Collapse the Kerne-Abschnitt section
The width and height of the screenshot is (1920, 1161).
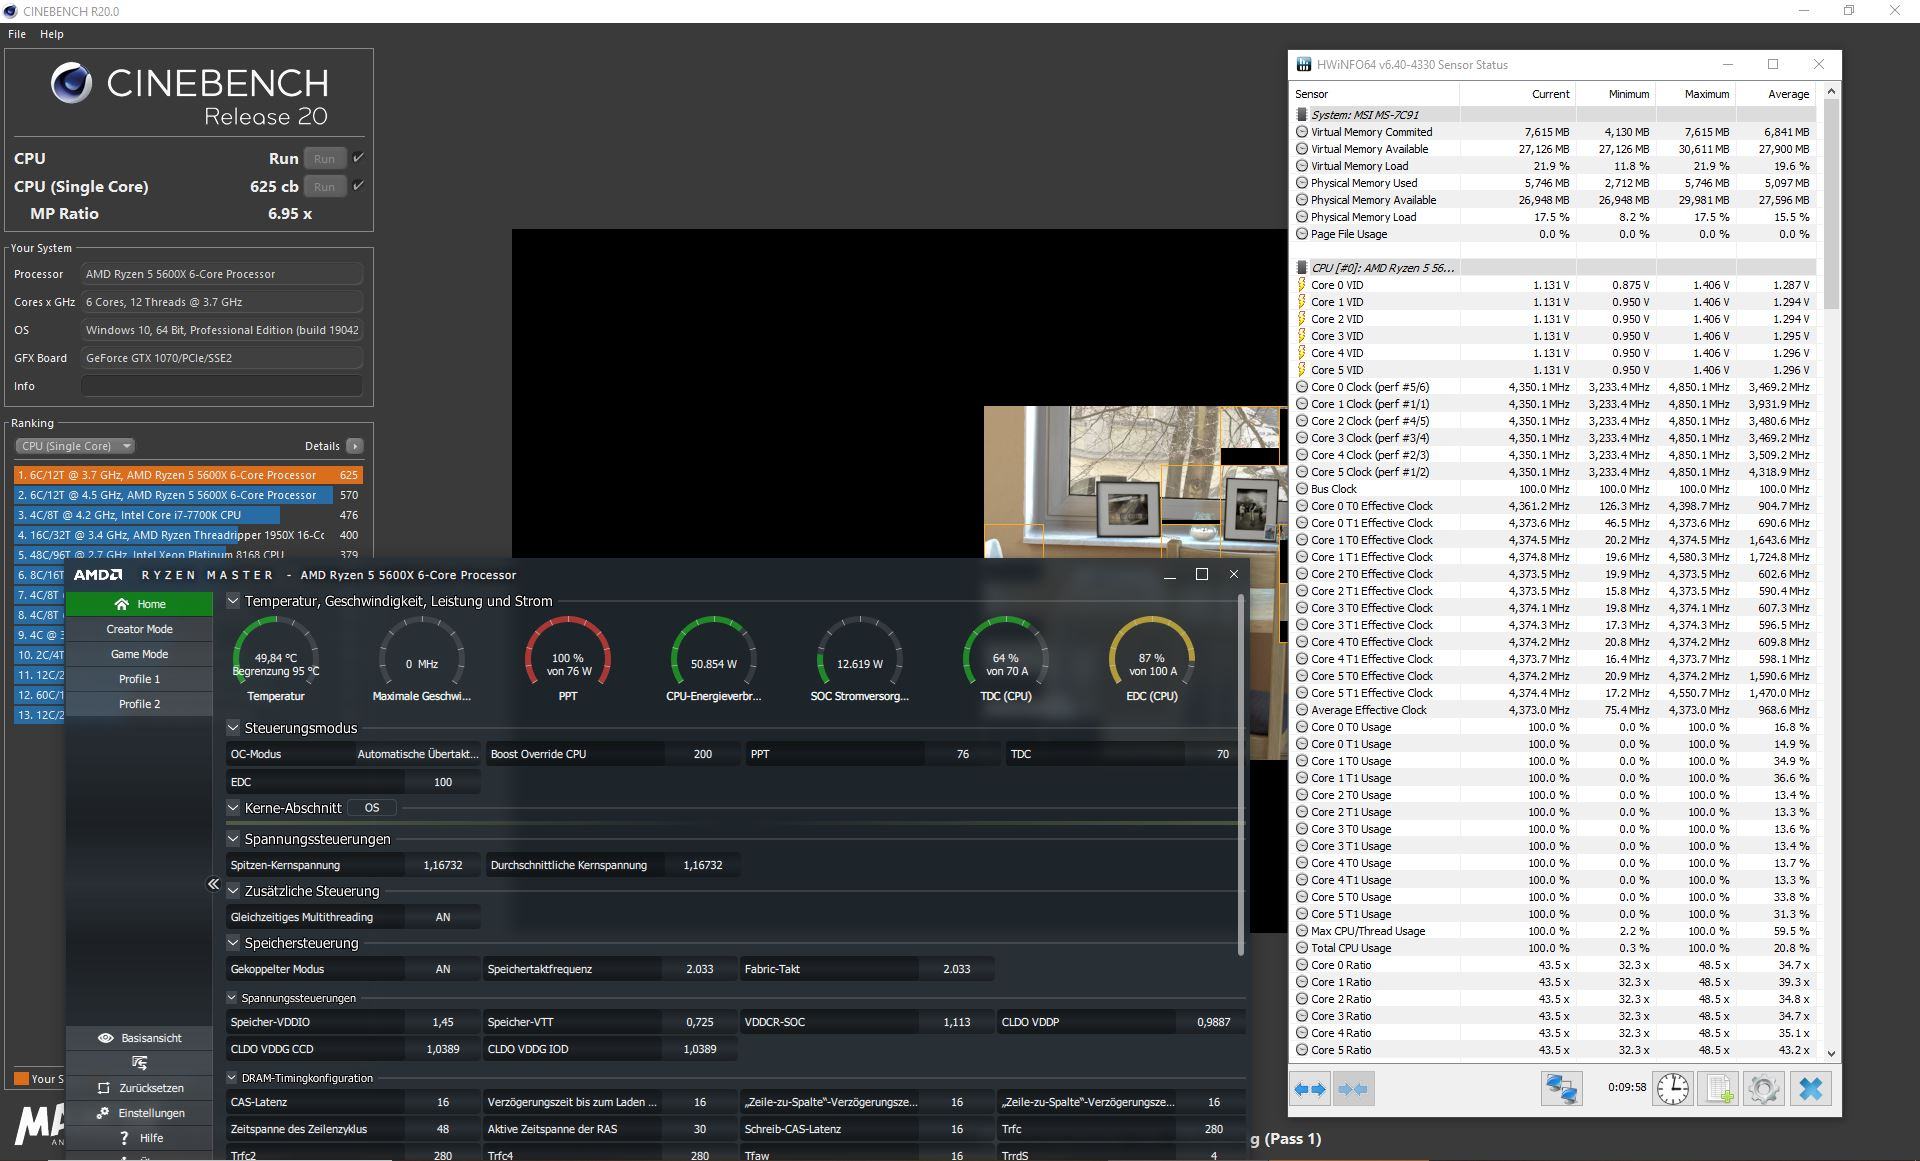[x=233, y=808]
